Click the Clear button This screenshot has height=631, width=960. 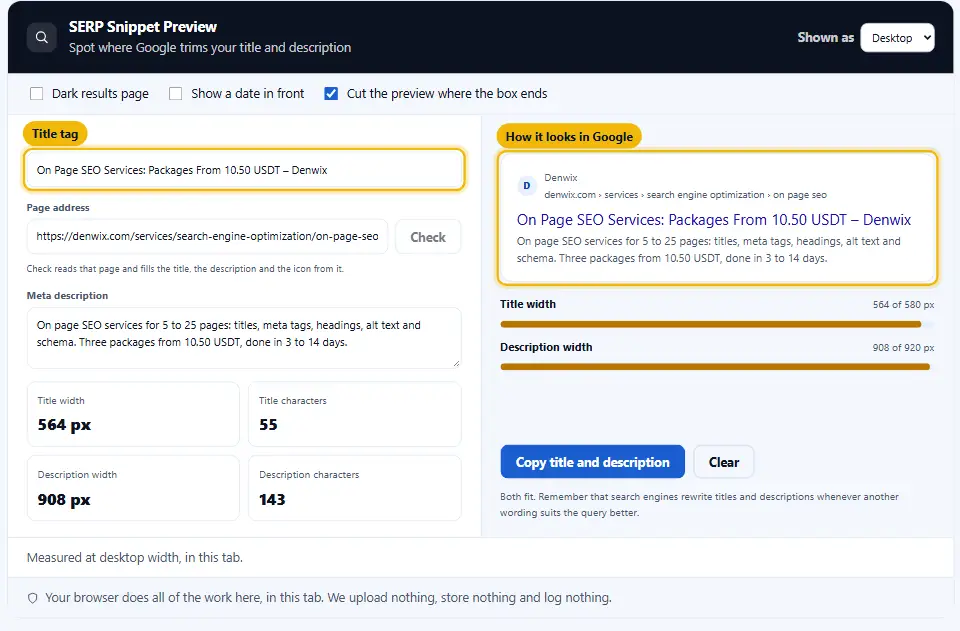pos(724,462)
